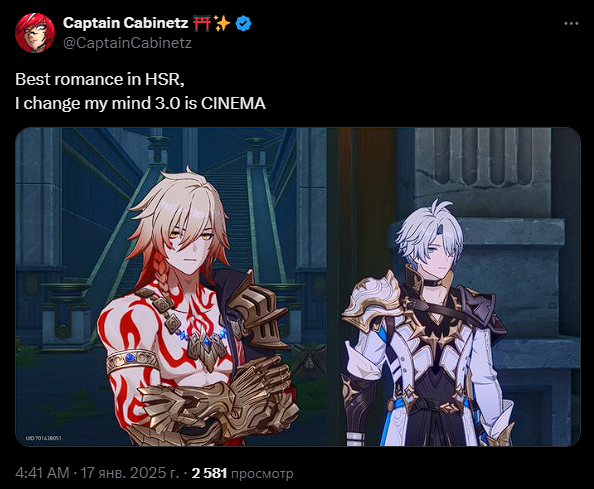Click the "I change my mind 3.0 is CINEMA" line
Viewport: 594px width, 489px height.
click(140, 103)
